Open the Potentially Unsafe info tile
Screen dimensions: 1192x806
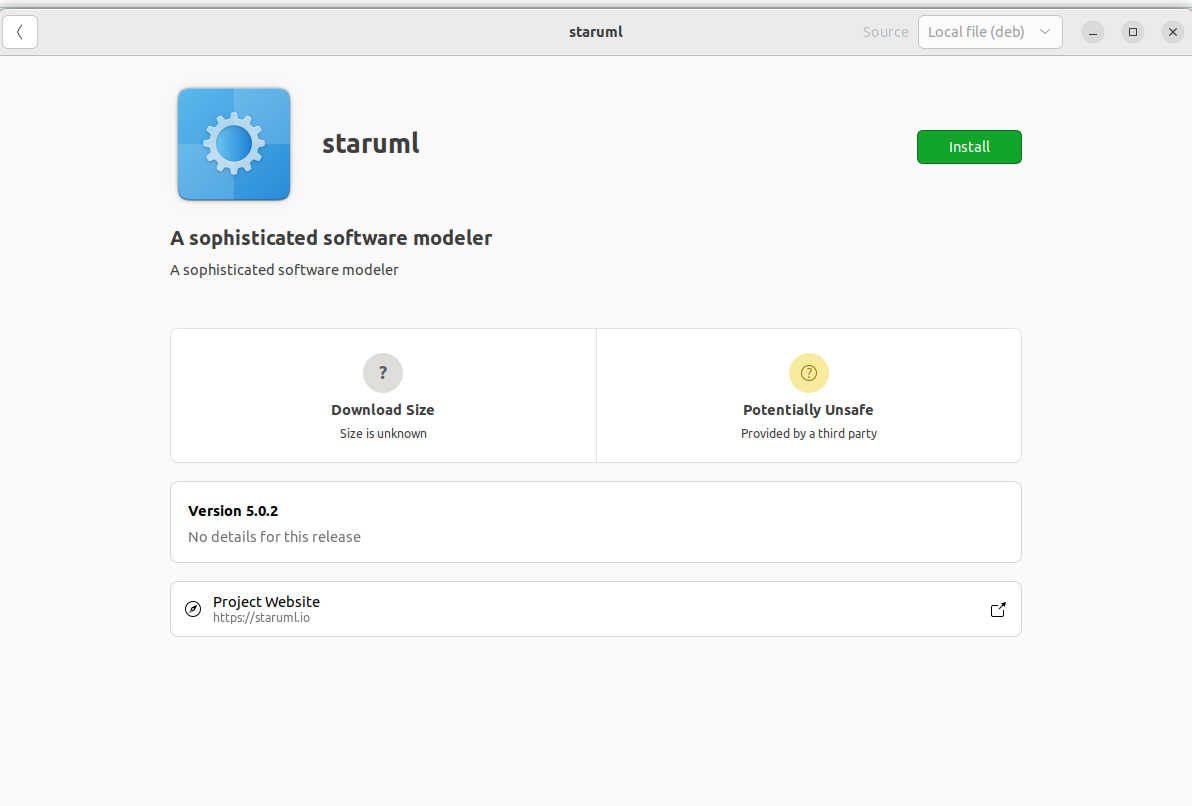click(809, 395)
